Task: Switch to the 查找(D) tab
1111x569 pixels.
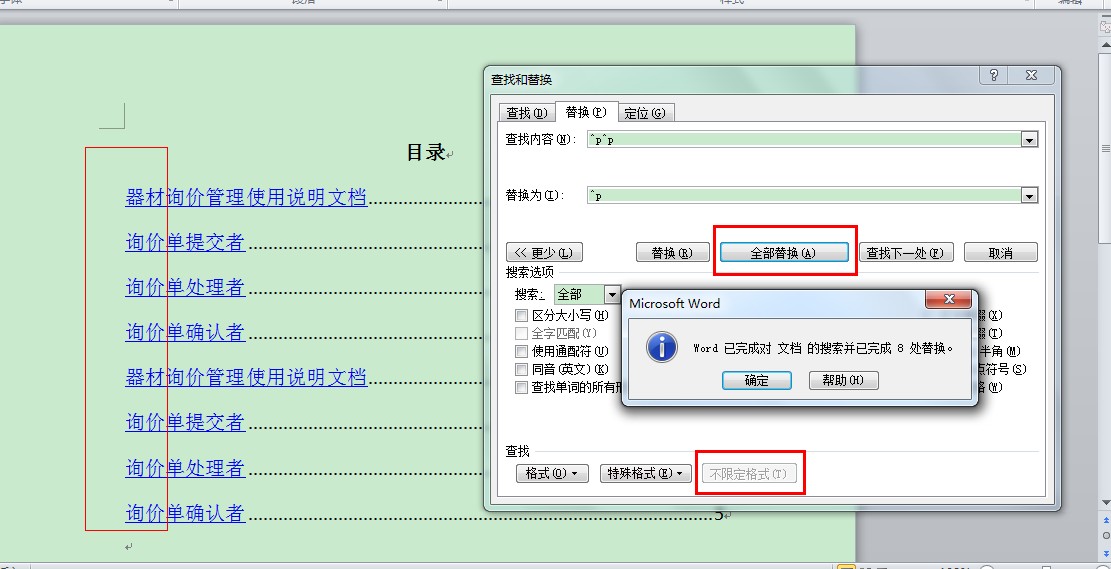Action: click(x=527, y=113)
